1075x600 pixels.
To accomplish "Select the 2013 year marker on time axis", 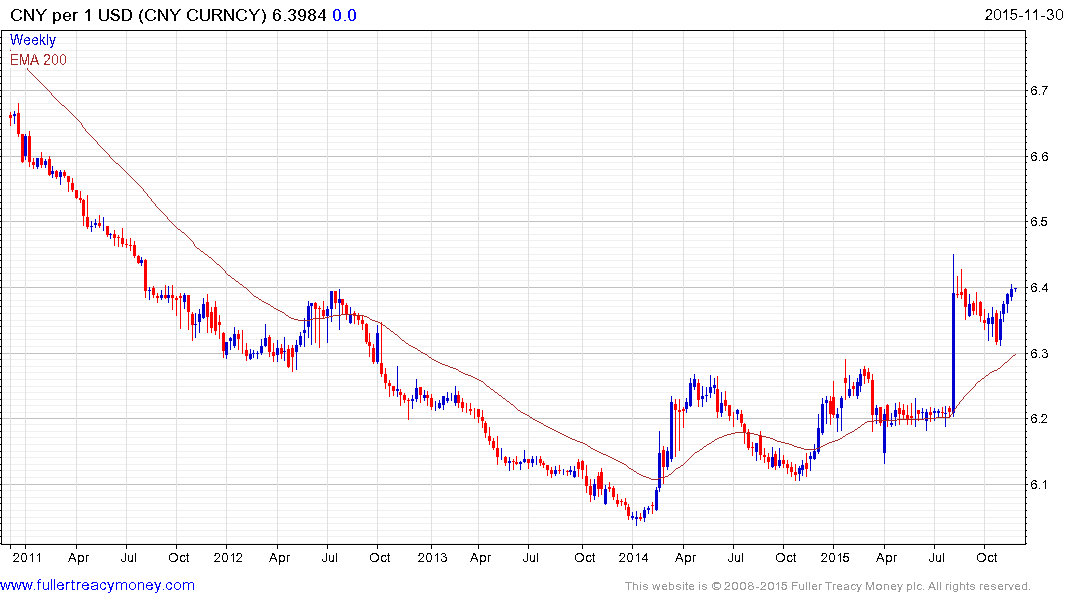I will pyautogui.click(x=432, y=557).
